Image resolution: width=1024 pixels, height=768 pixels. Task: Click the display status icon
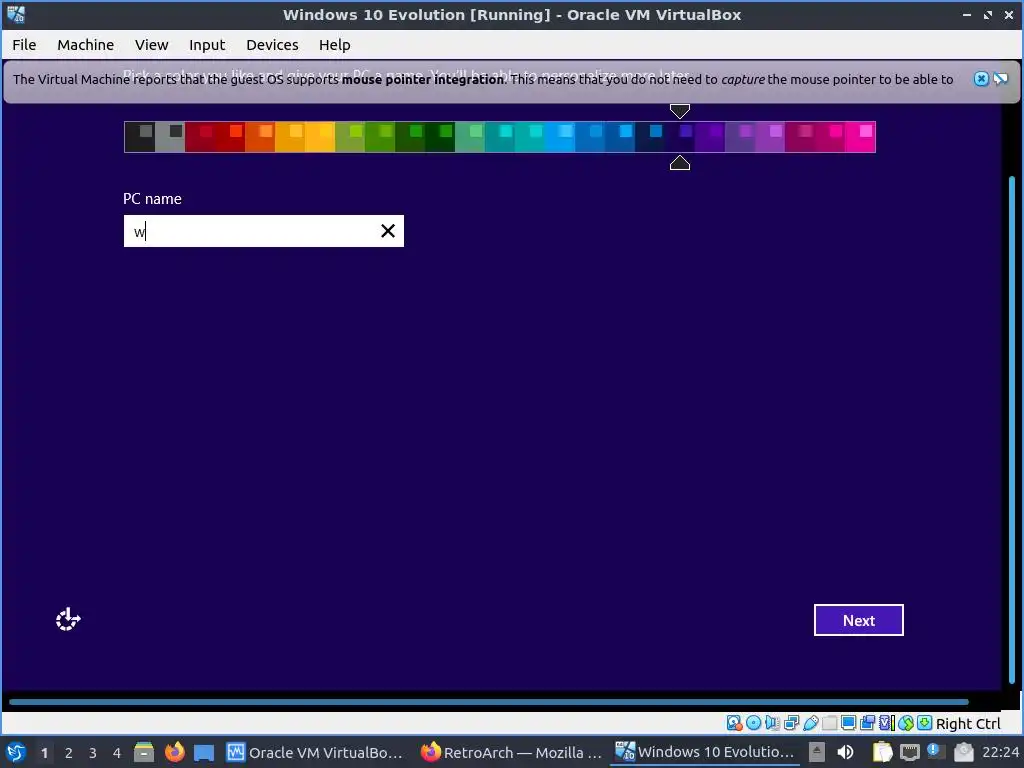(x=848, y=723)
